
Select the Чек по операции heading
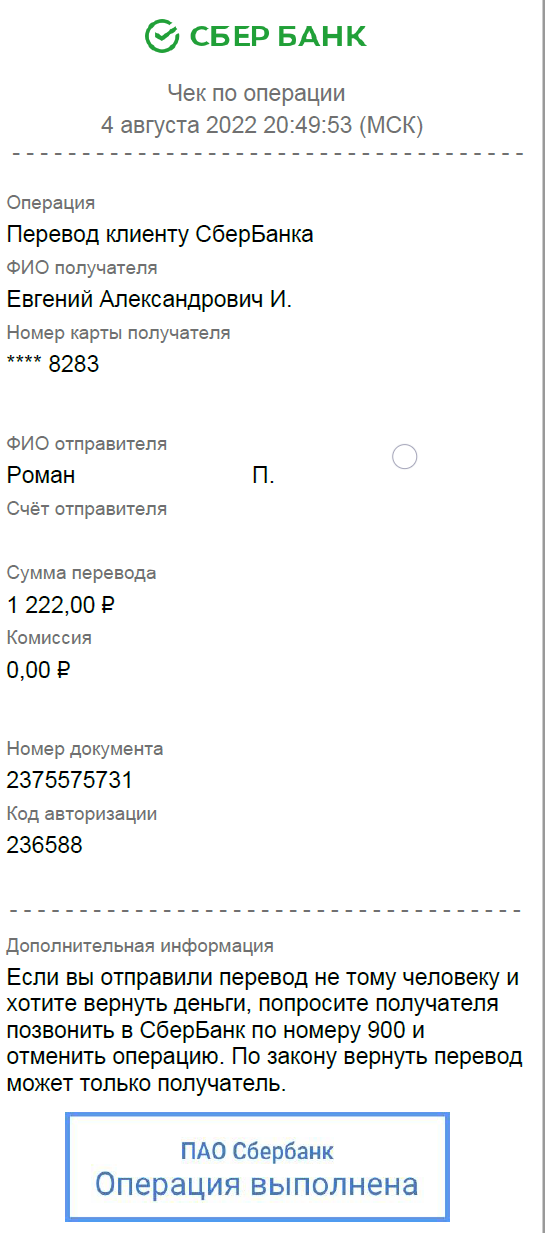click(x=256, y=94)
